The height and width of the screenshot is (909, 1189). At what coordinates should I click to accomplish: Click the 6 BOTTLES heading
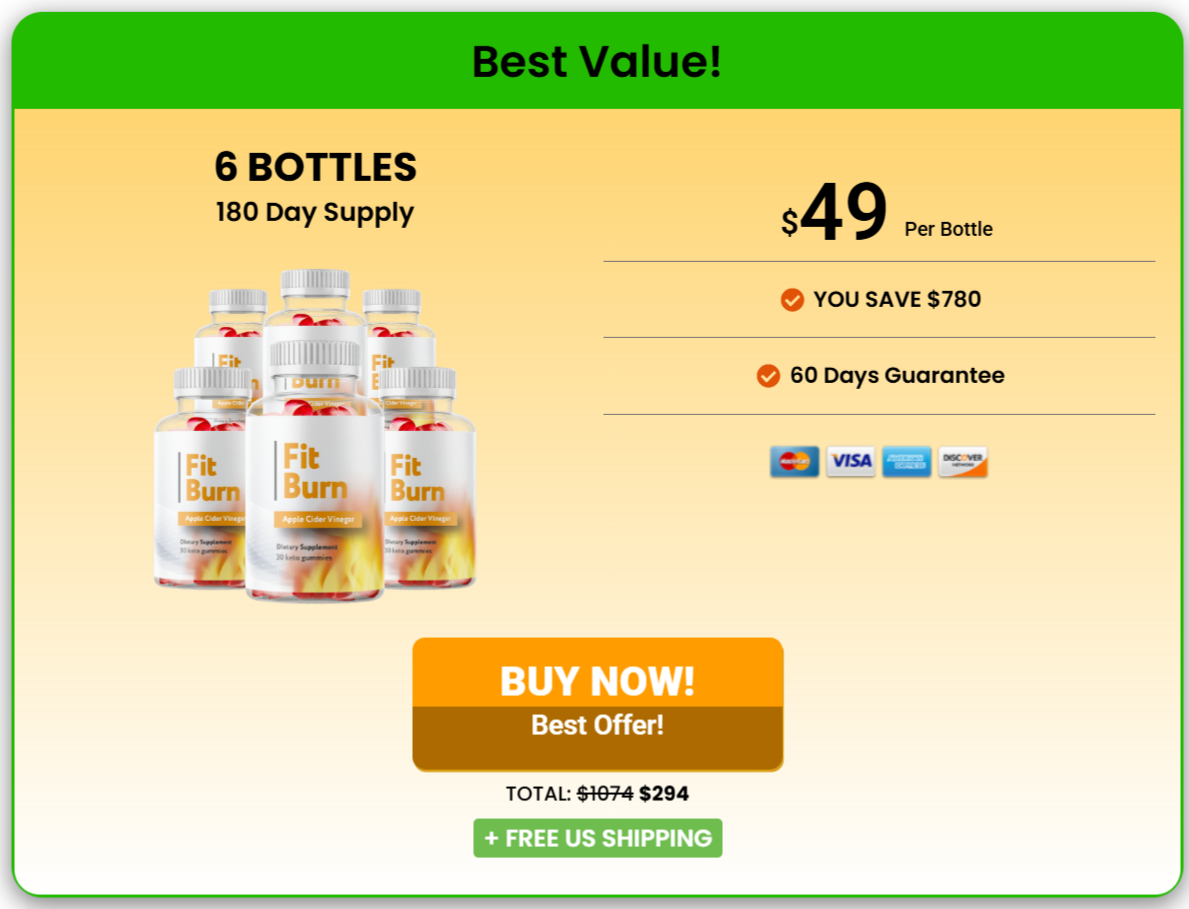point(315,167)
